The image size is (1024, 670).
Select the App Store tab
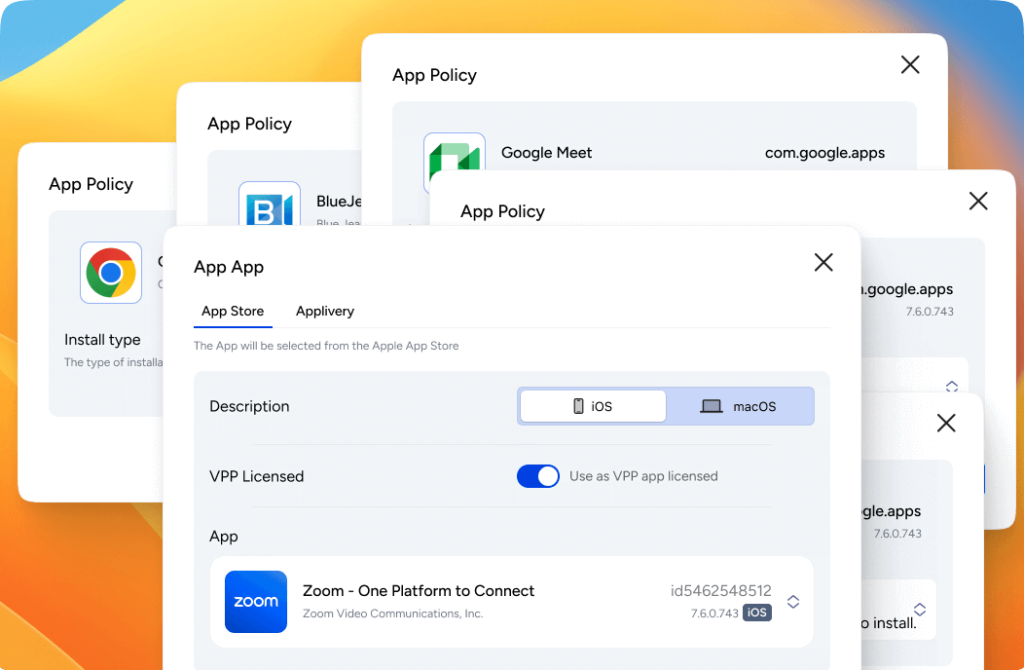(232, 311)
